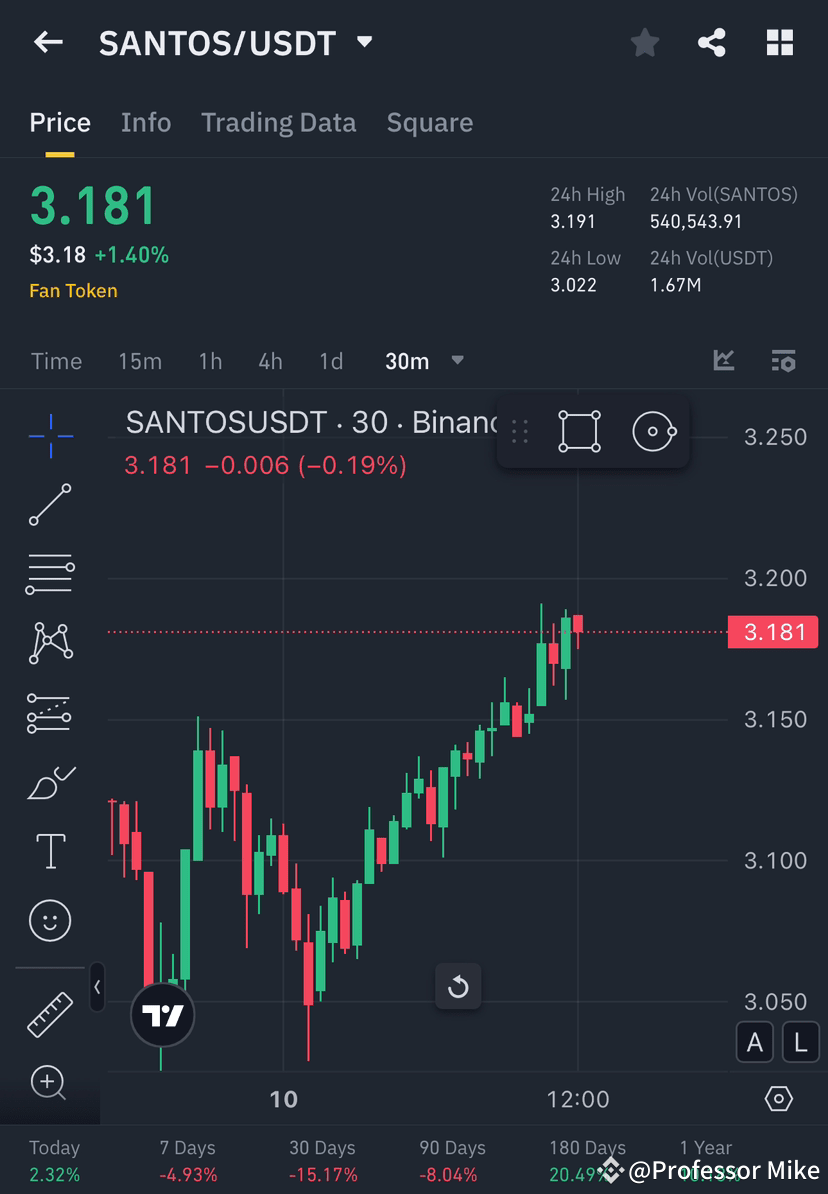Image resolution: width=828 pixels, height=1194 pixels.
Task: Collapse the drawing tools sidebar
Action: [x=97, y=988]
